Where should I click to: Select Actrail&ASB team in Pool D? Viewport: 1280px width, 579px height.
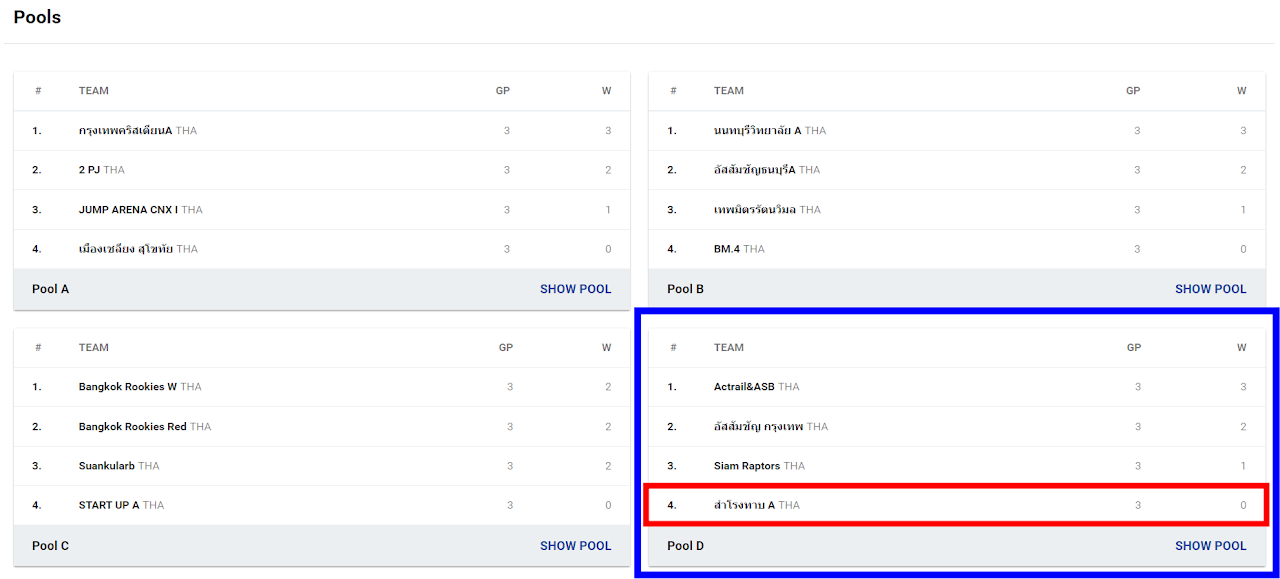744,387
